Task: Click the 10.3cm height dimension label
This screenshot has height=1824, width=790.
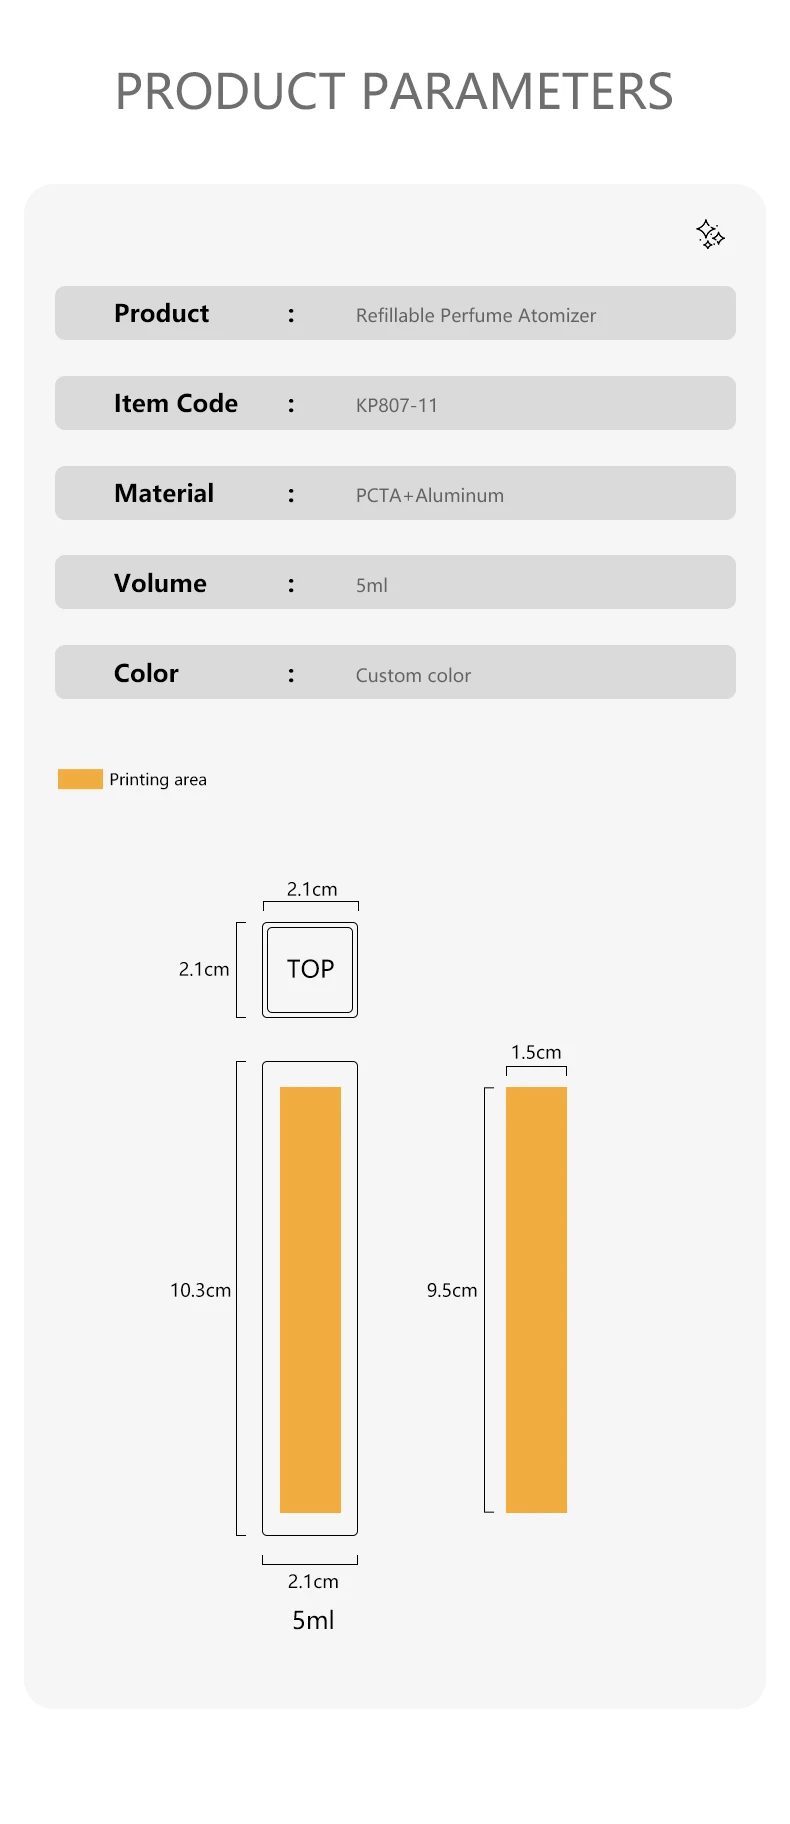Action: pyautogui.click(x=200, y=1290)
